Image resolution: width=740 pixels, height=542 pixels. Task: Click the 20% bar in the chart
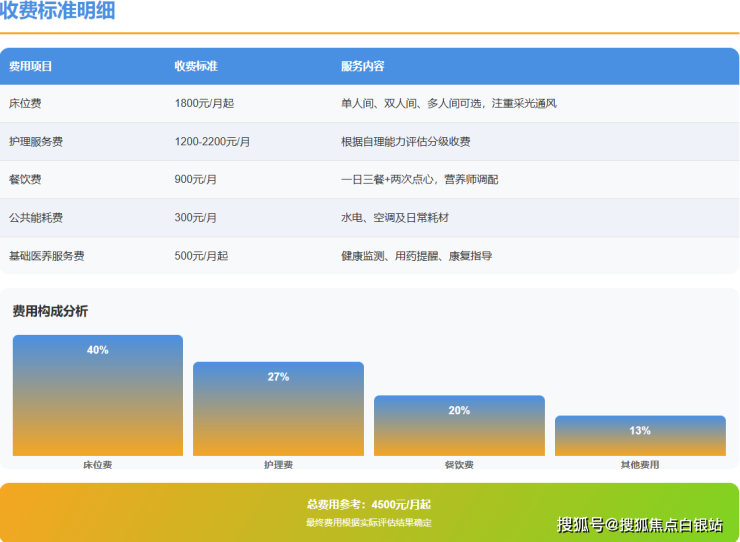459,426
